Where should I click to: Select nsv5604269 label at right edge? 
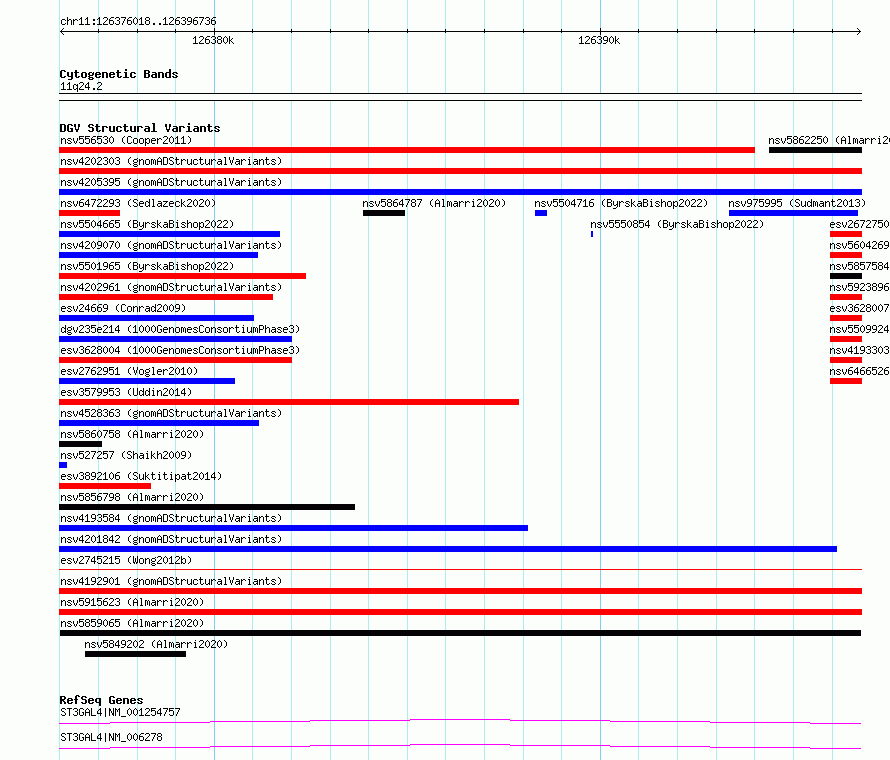pyautogui.click(x=859, y=245)
